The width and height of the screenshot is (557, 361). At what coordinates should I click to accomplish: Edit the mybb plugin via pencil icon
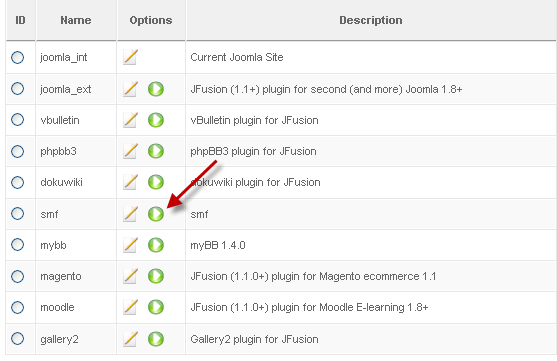point(130,245)
